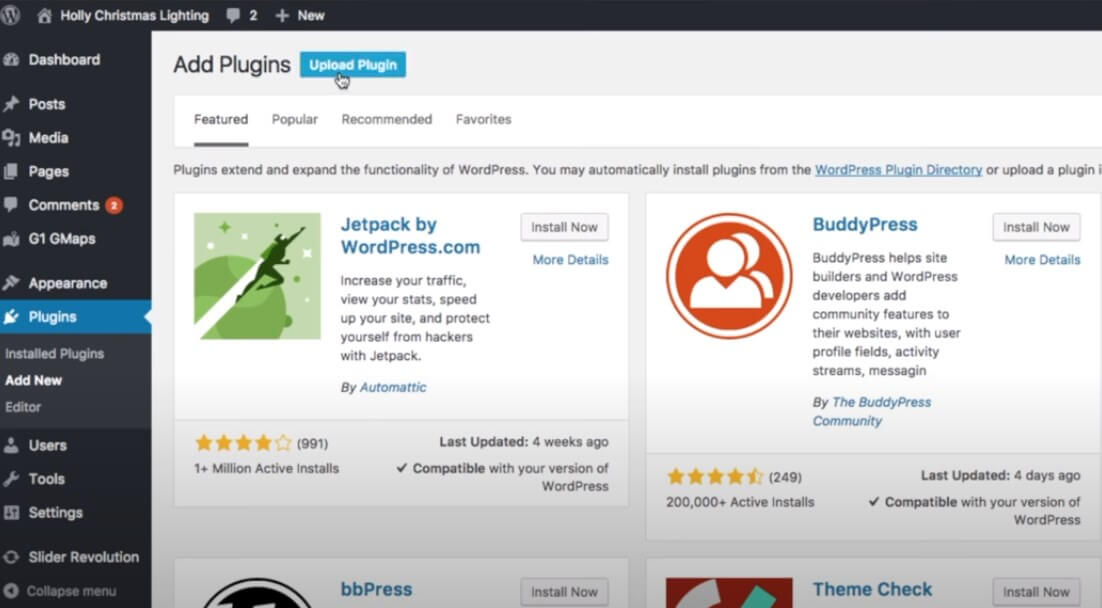The height and width of the screenshot is (608, 1102).
Task: Click the Collapse menu arrow icon
Action: tap(11, 591)
